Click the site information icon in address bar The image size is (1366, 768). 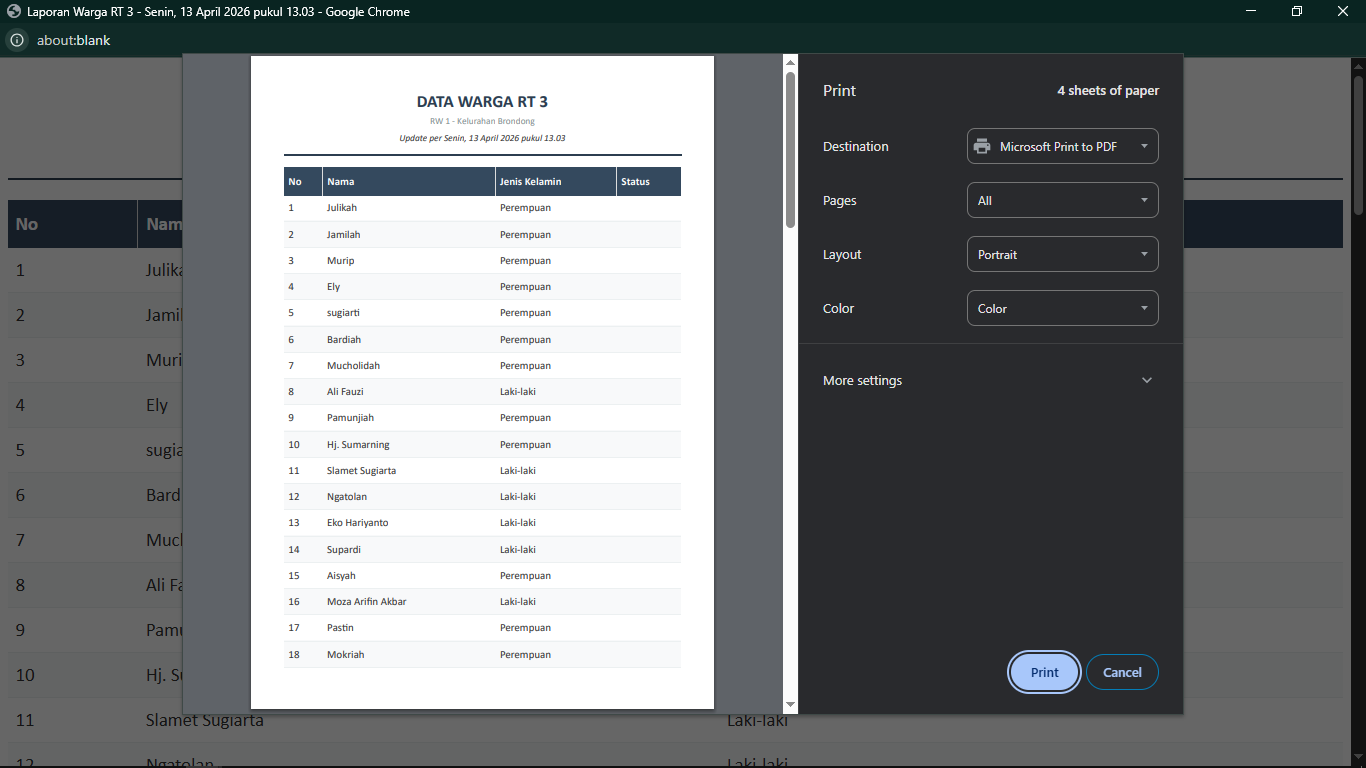pyautogui.click(x=16, y=41)
